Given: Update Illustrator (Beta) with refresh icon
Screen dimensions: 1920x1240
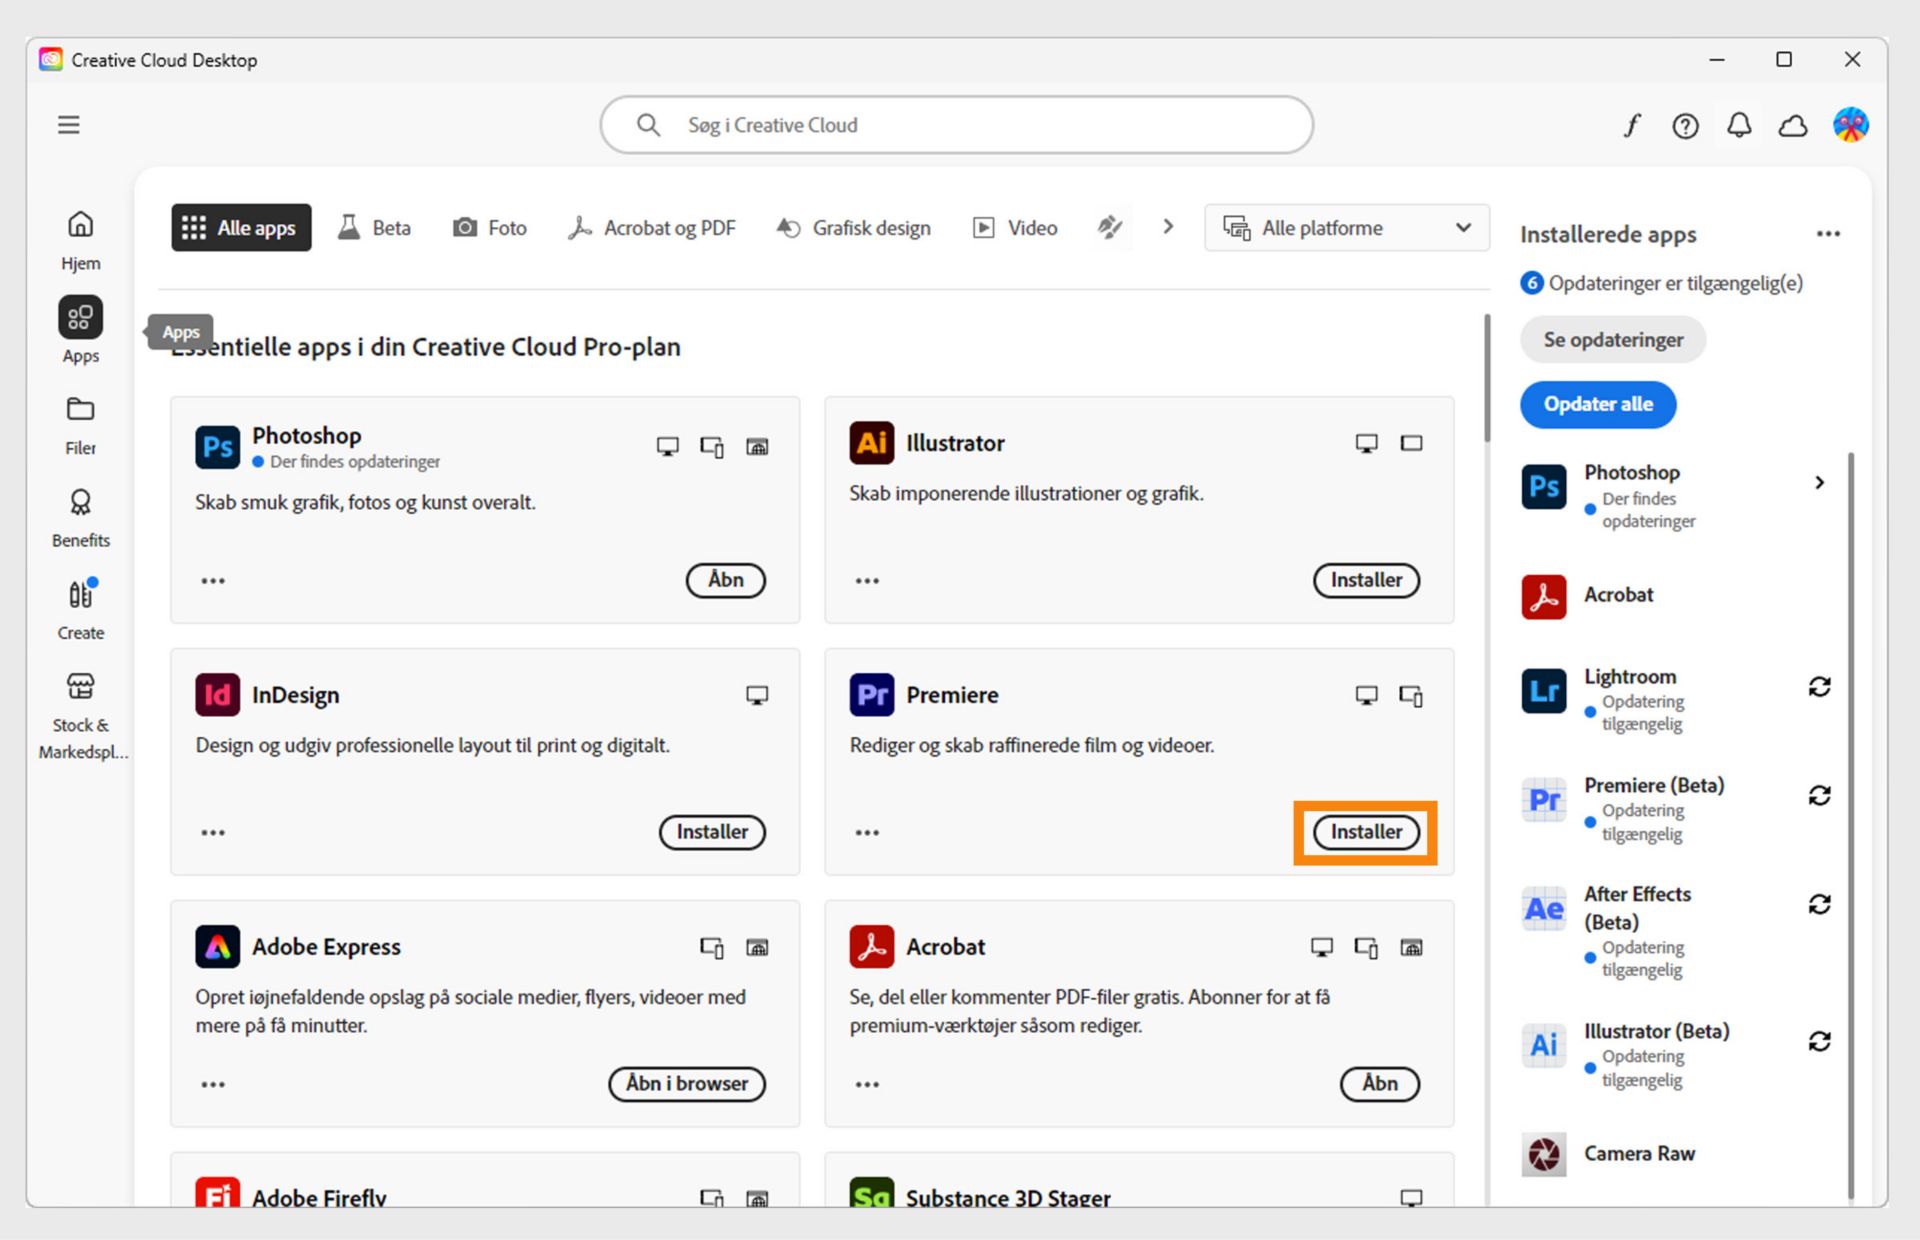Looking at the screenshot, I should 1819,1042.
